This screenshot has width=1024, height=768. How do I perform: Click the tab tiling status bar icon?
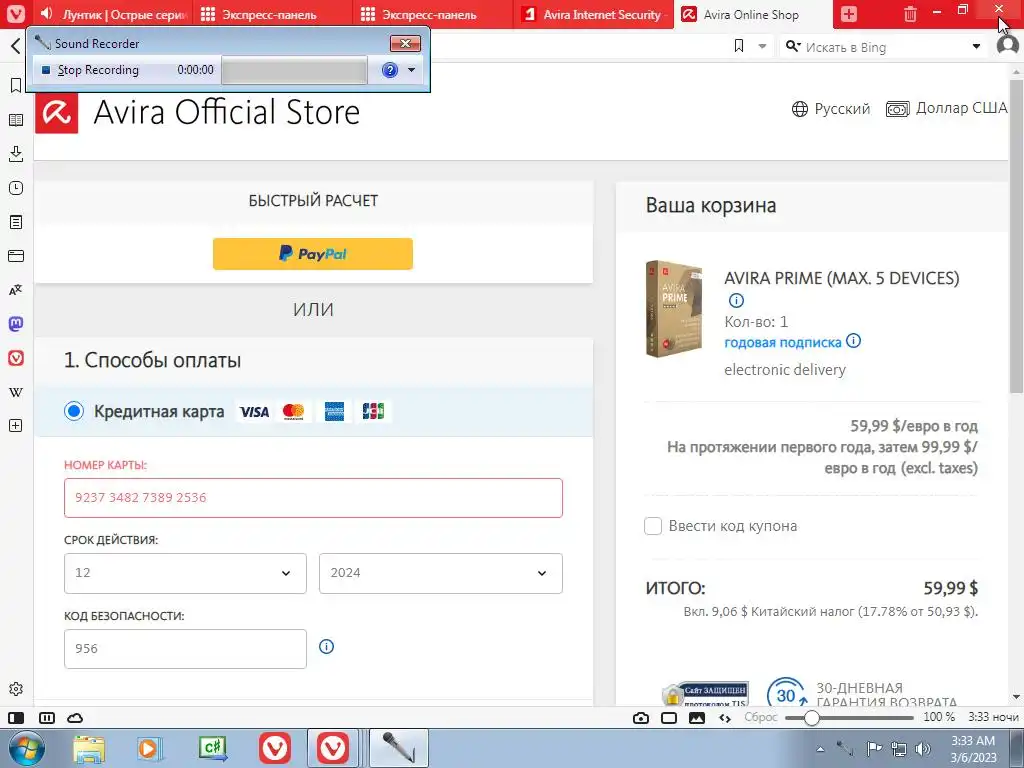pos(47,718)
